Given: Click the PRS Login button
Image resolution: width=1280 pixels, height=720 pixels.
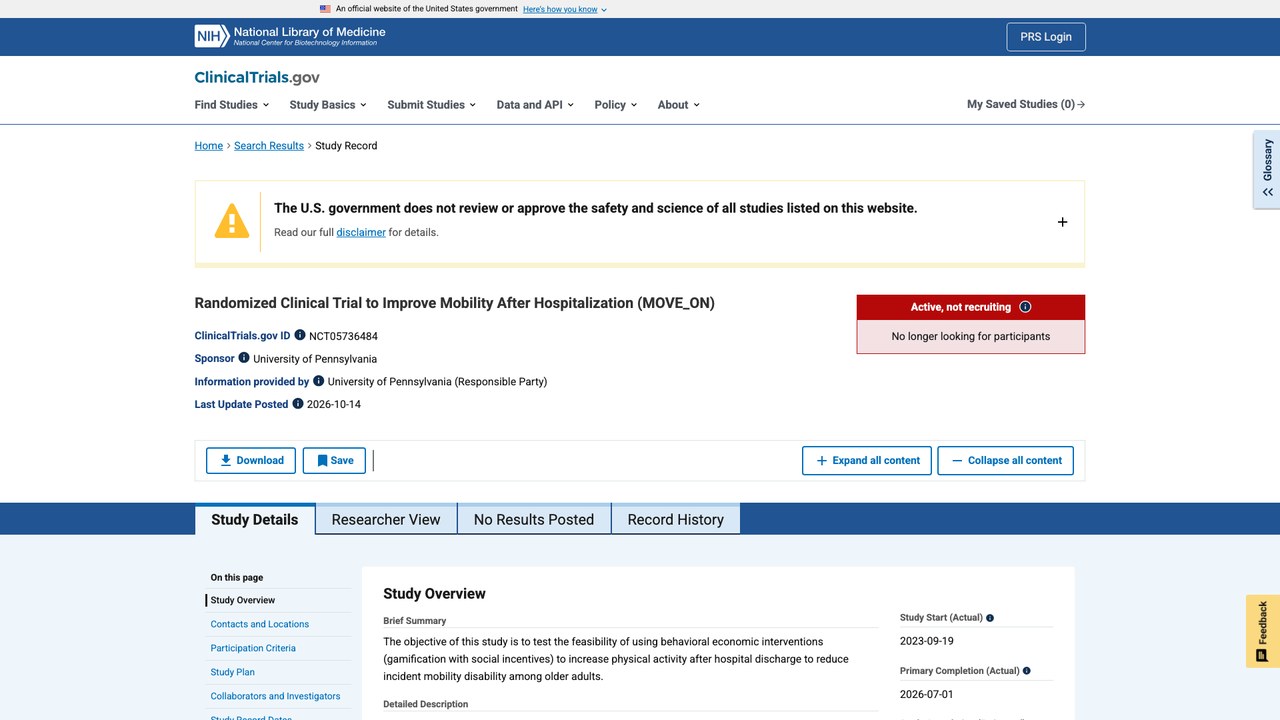Looking at the screenshot, I should tap(1046, 37).
